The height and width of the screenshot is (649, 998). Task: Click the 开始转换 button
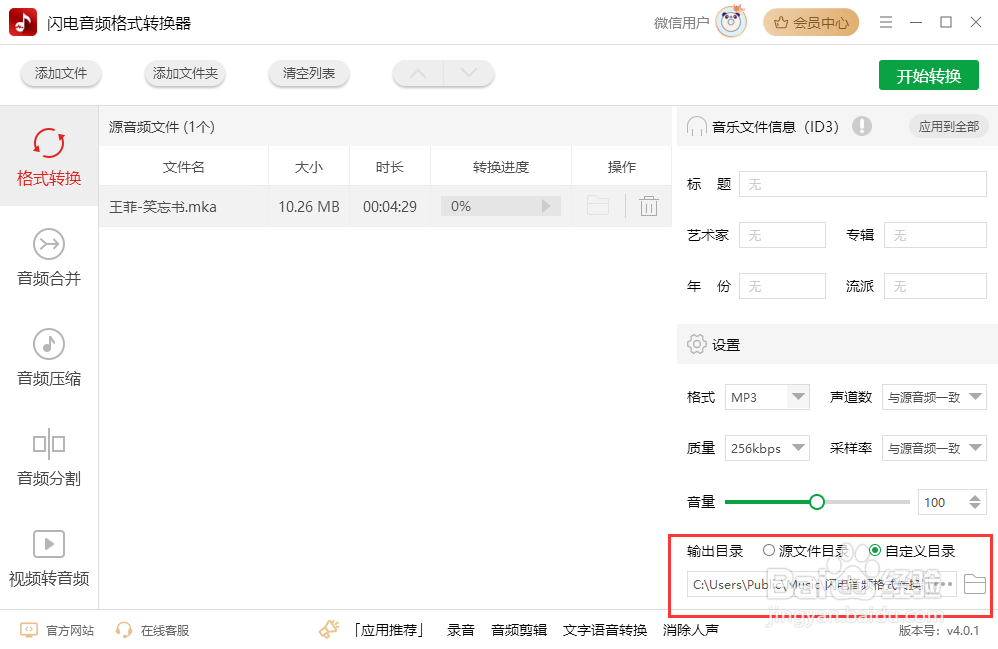[x=928, y=75]
